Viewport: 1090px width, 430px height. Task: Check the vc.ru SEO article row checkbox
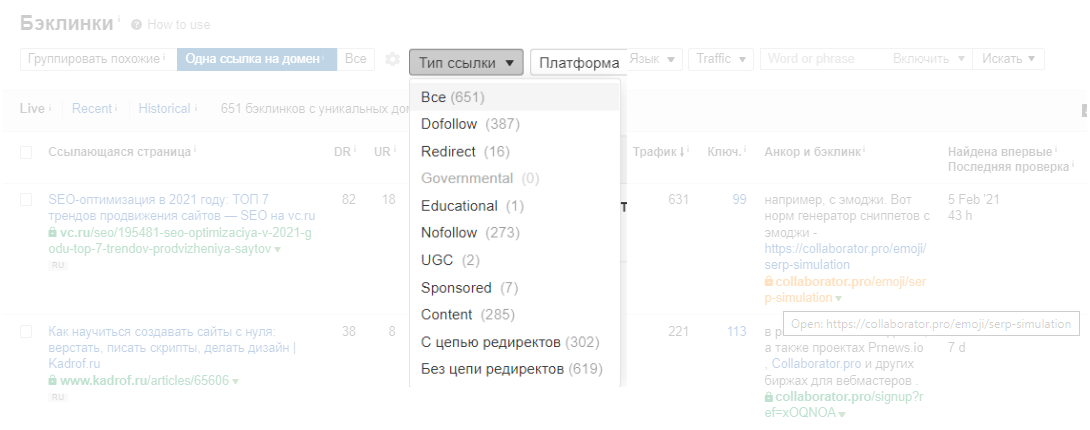(x=26, y=200)
